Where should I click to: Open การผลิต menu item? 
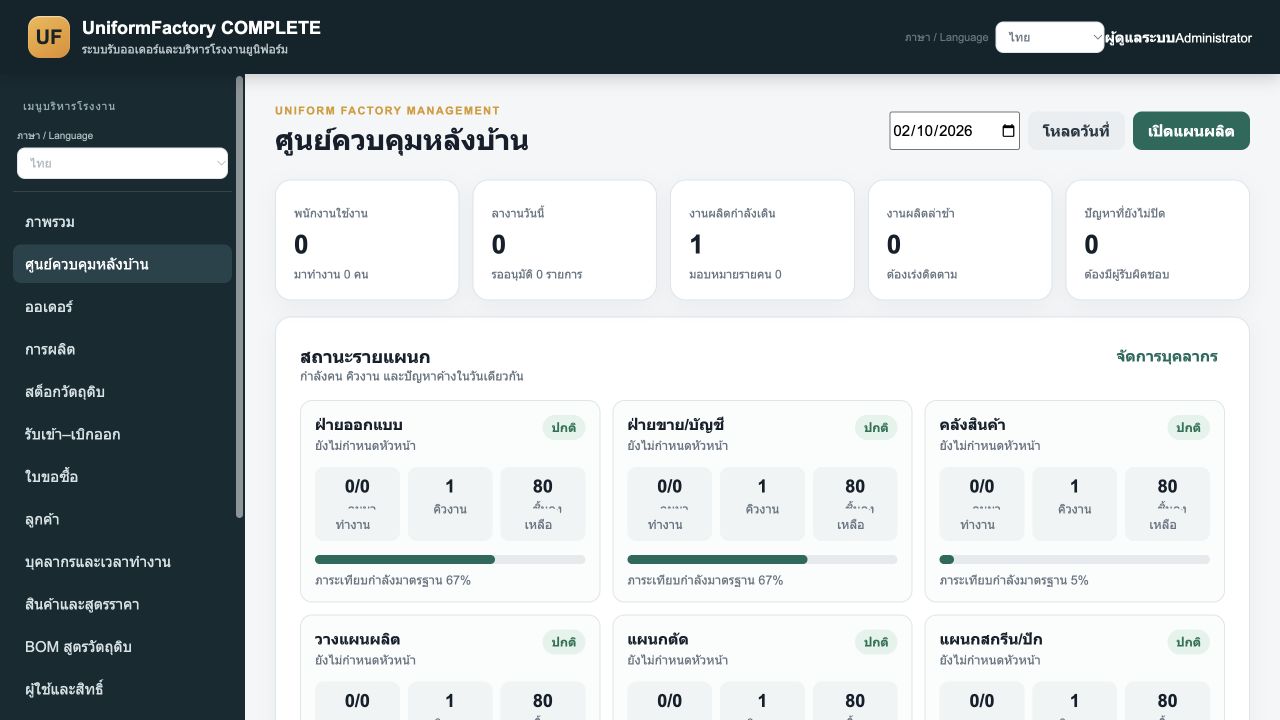tap(122, 349)
